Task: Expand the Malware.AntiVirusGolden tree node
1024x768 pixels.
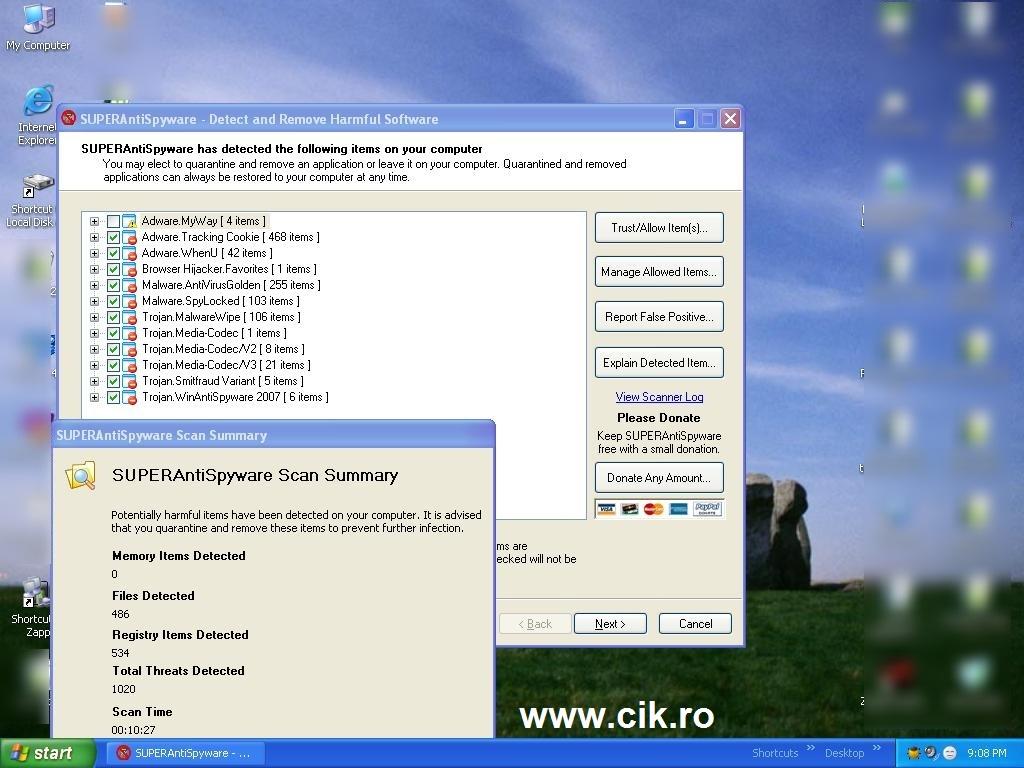Action: (x=95, y=285)
